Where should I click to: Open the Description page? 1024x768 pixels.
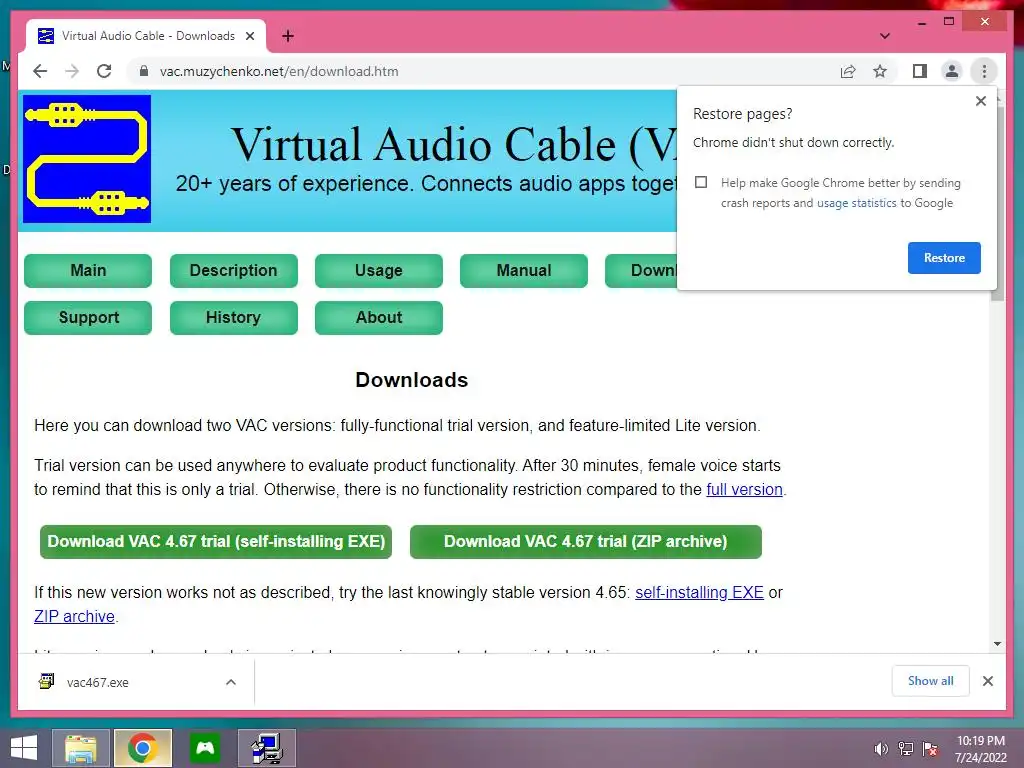coord(233,270)
